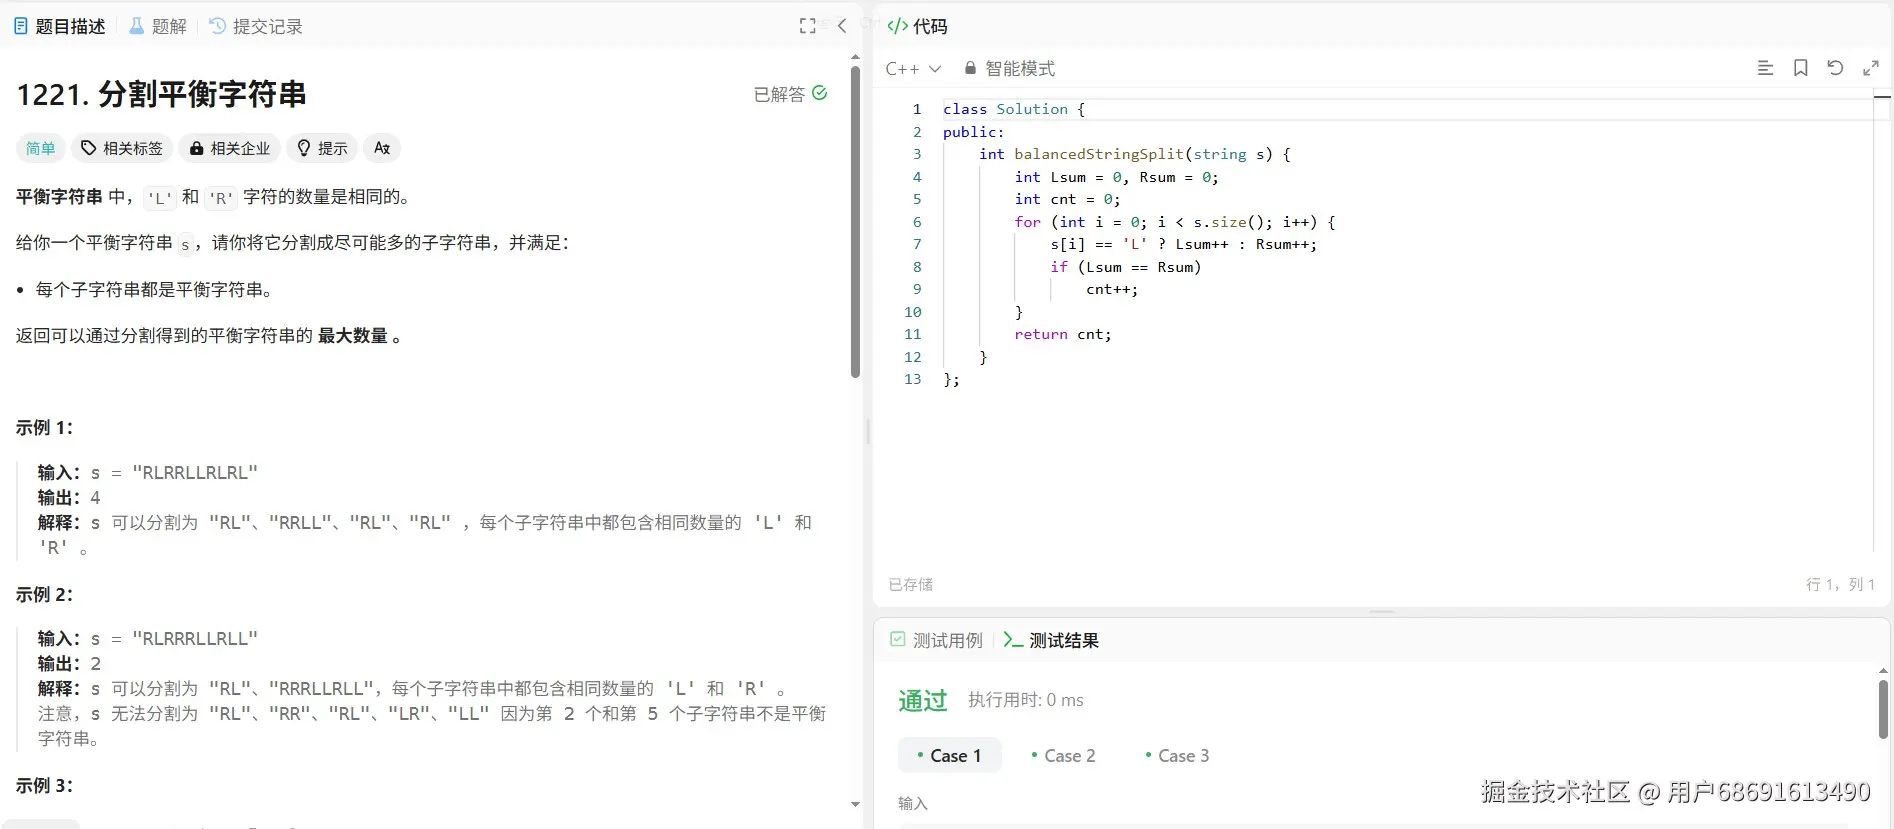This screenshot has width=1894, height=829.
Task: Click the '行 1, 列 1' cursor position
Action: click(x=1840, y=584)
